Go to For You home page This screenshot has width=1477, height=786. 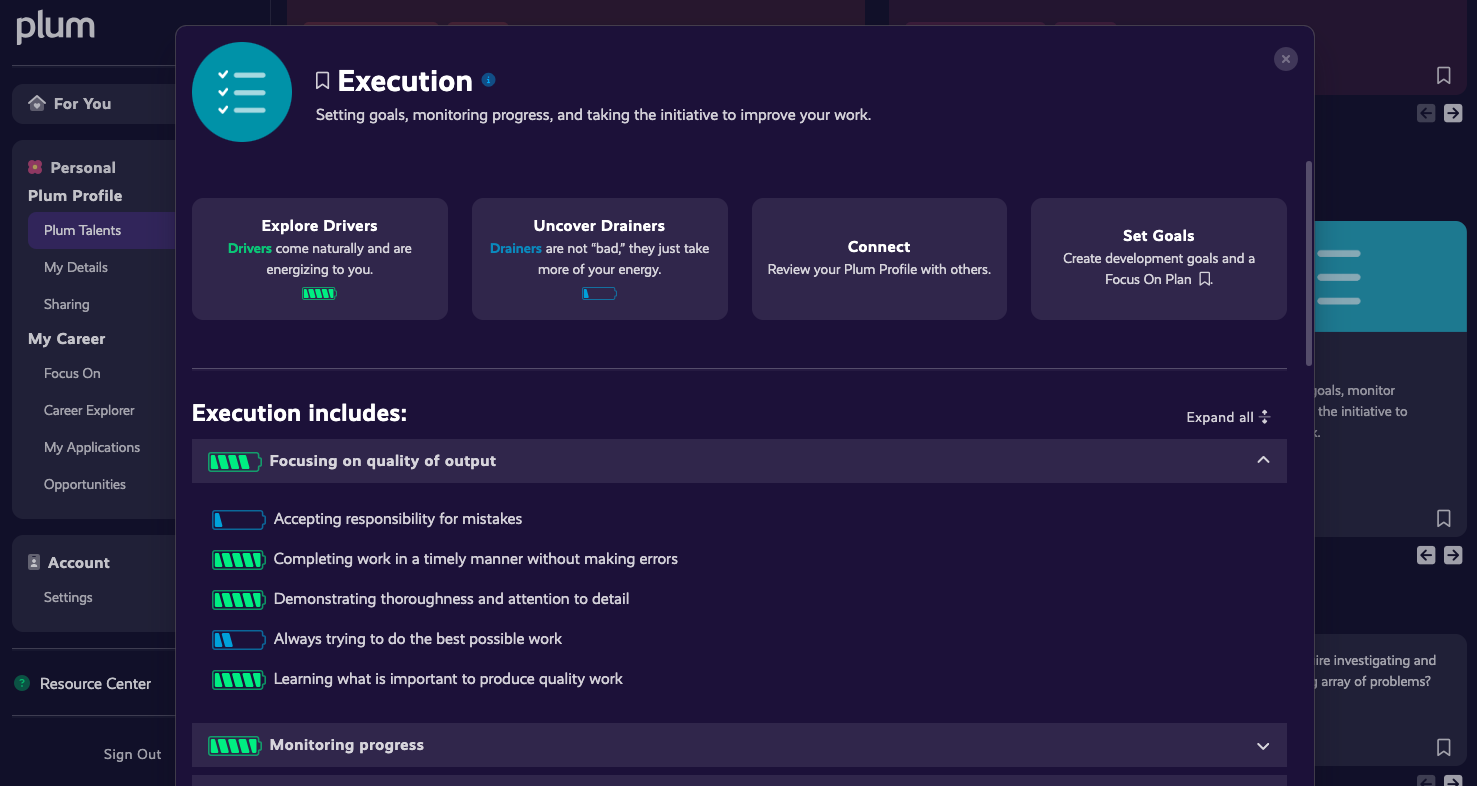point(82,104)
